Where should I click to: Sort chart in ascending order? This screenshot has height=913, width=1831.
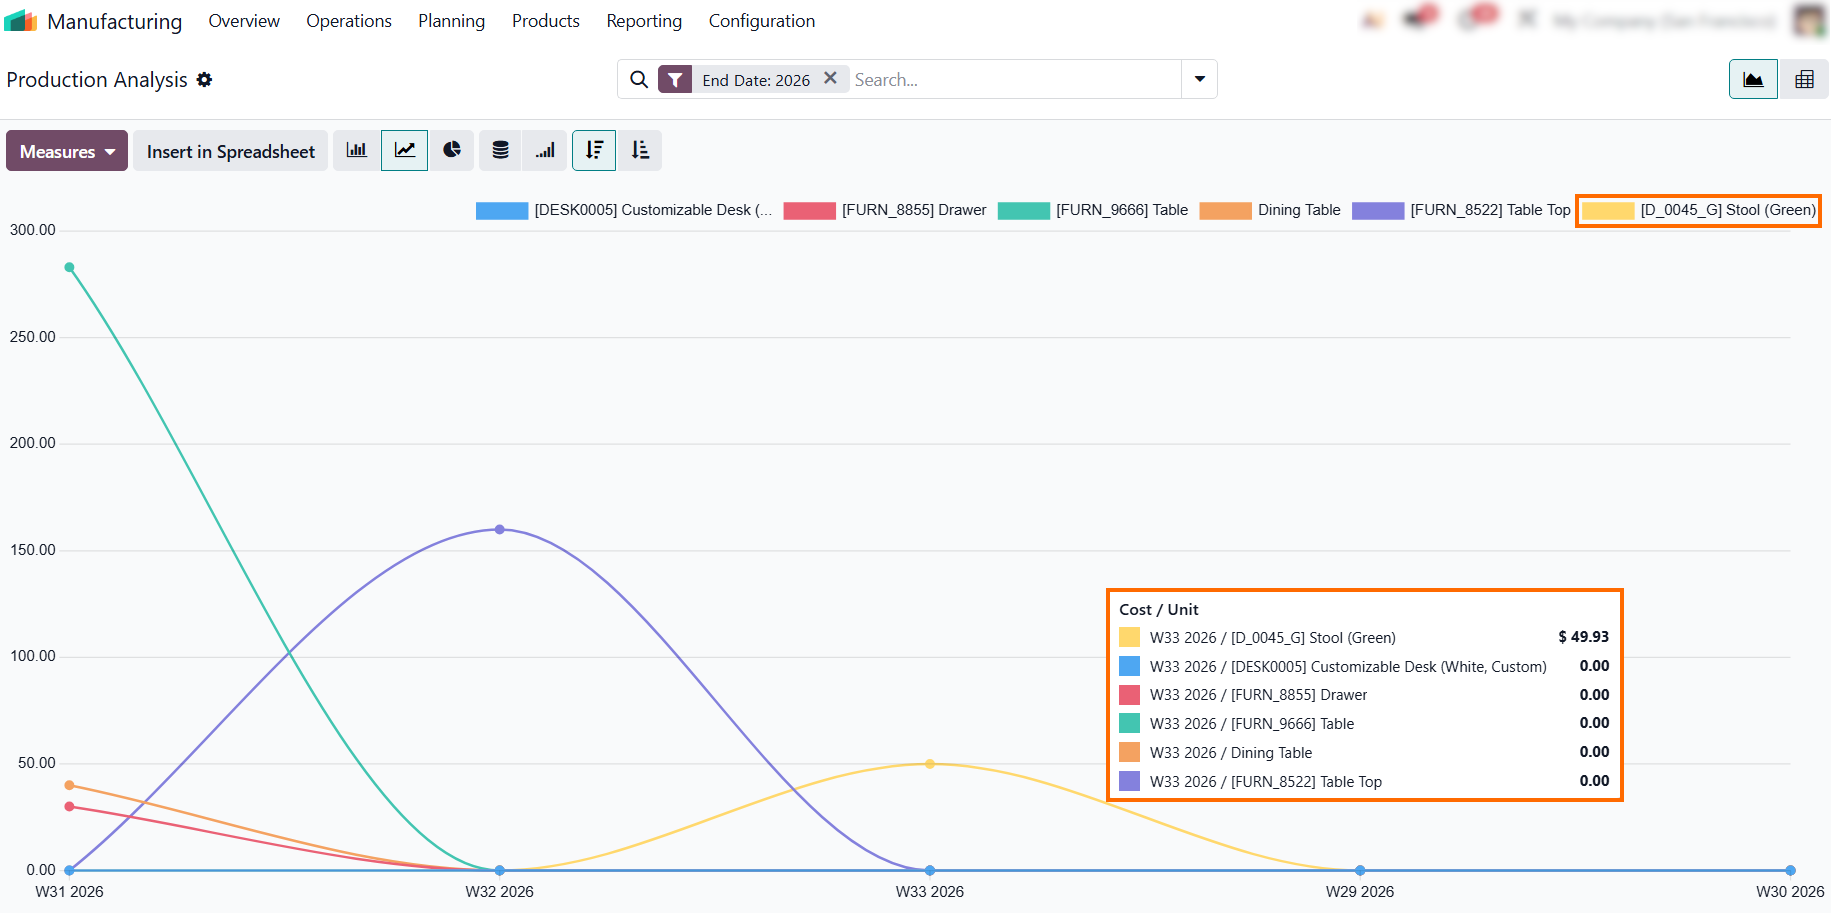click(640, 151)
